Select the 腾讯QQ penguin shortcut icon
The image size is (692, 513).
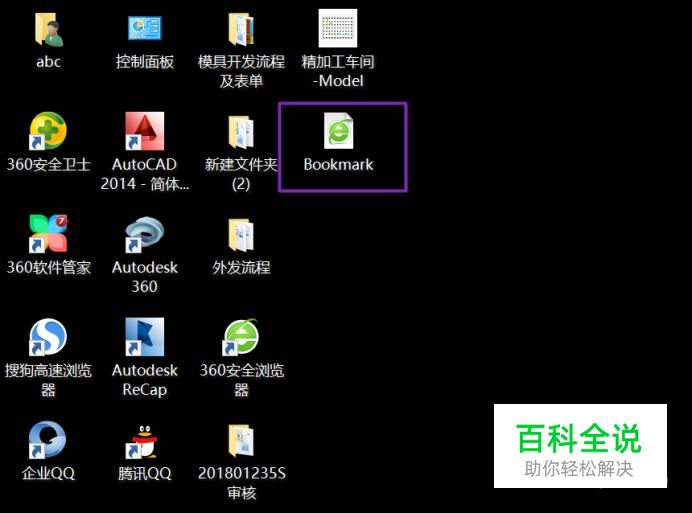[x=143, y=441]
